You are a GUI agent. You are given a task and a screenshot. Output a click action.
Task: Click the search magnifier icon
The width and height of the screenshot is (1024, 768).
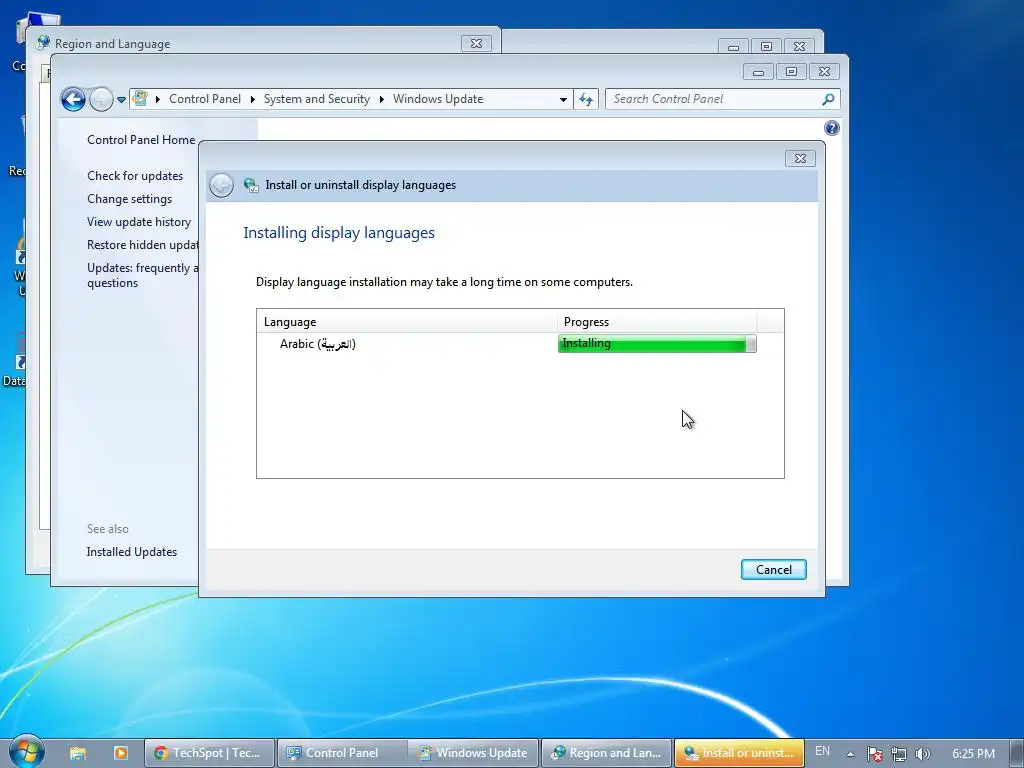[828, 99]
